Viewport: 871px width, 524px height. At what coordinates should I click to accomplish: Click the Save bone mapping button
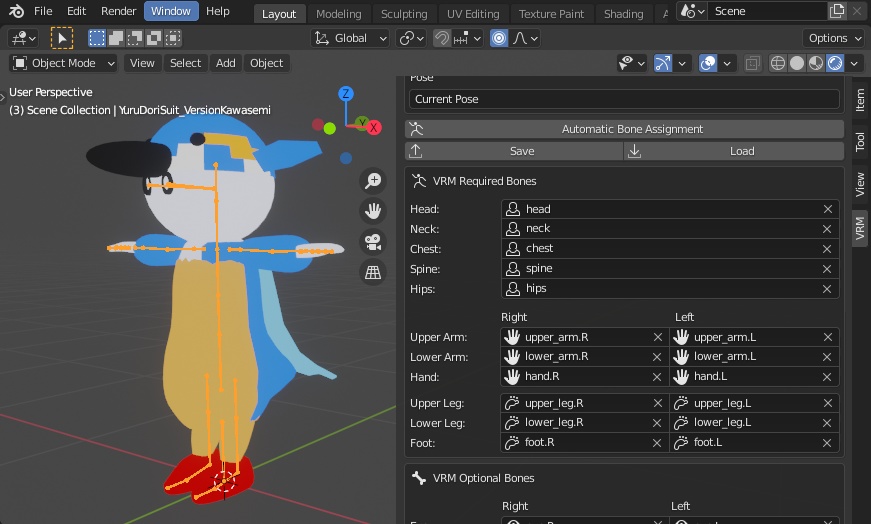514,151
